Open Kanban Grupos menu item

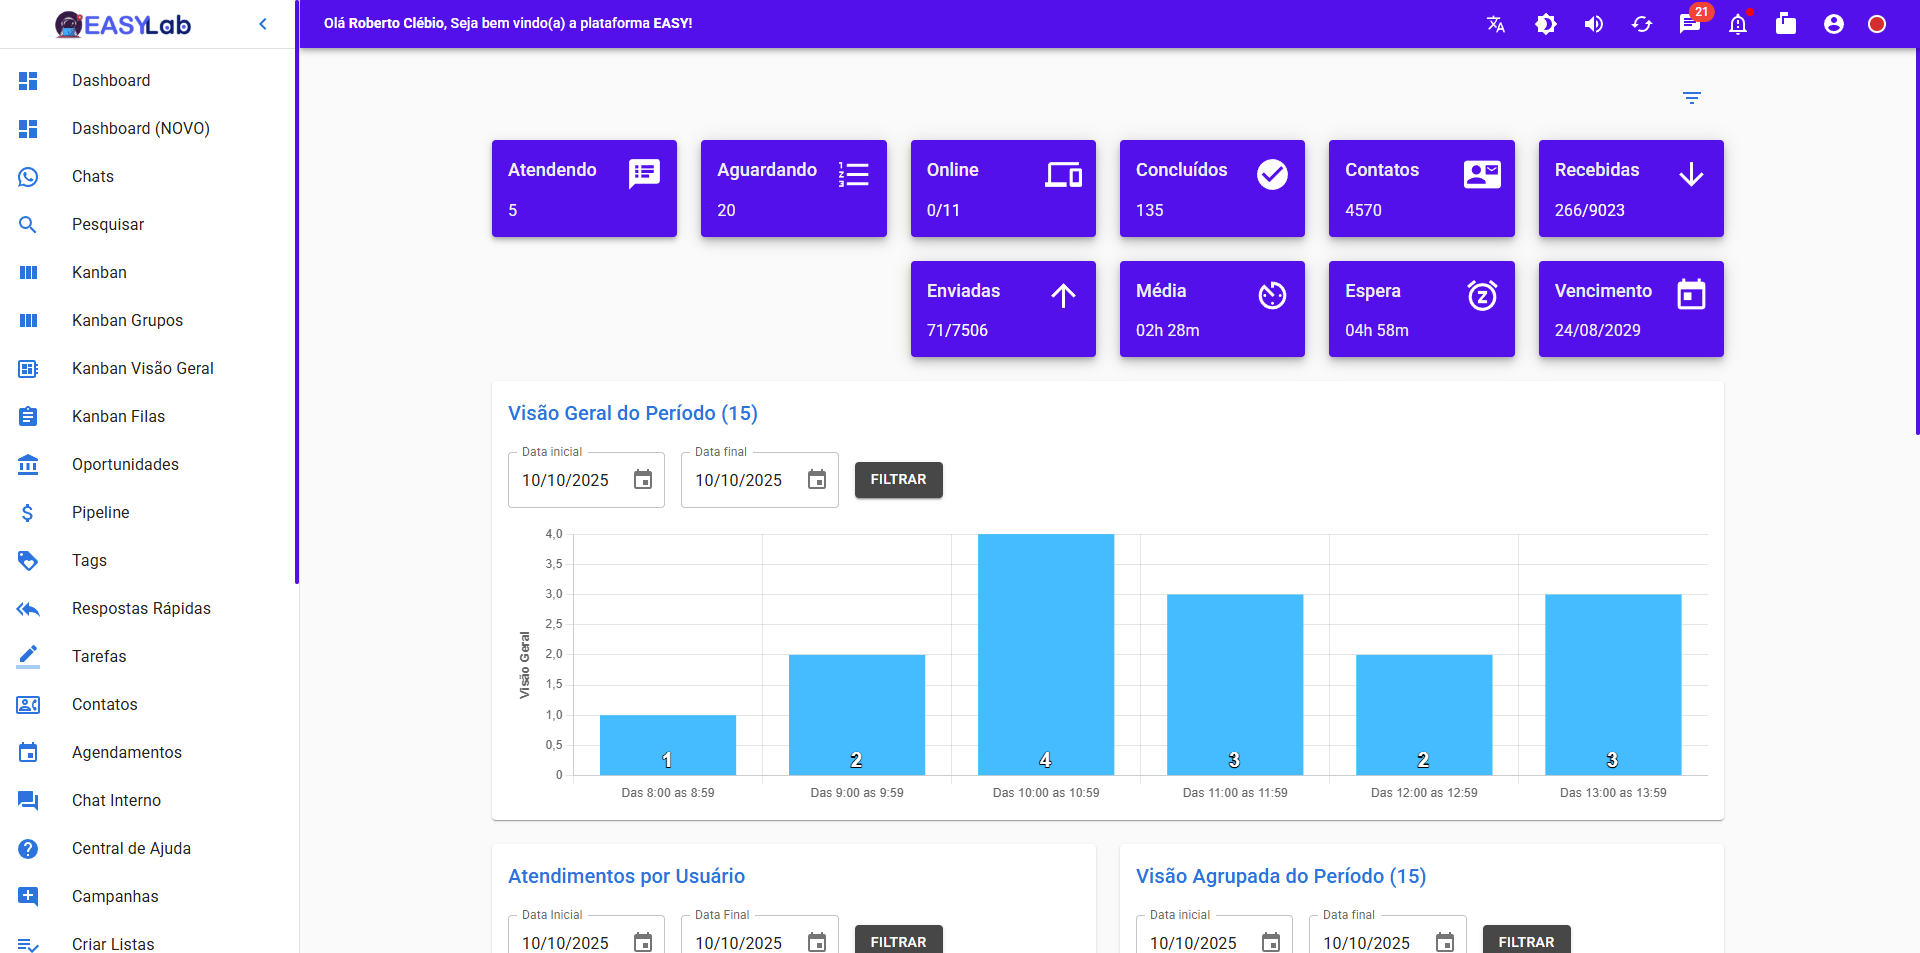[148, 320]
